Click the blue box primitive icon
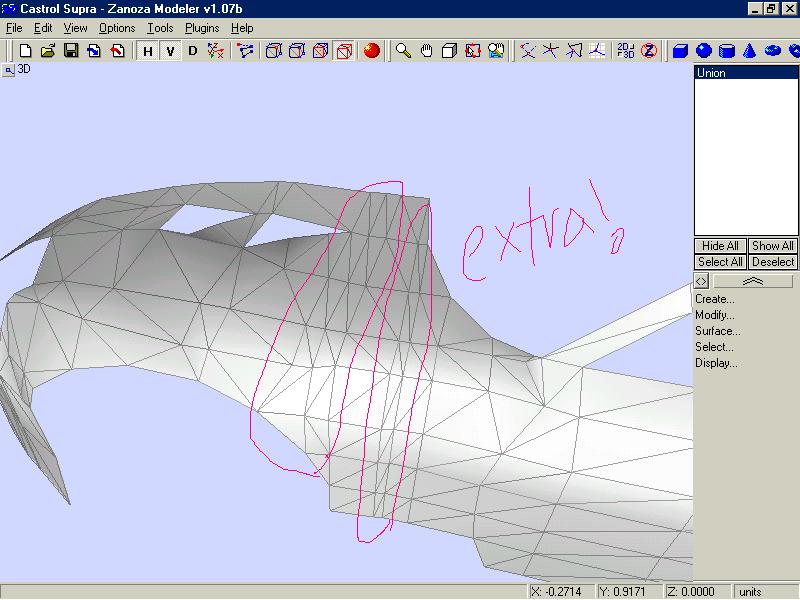This screenshot has height=600, width=800. (681, 50)
